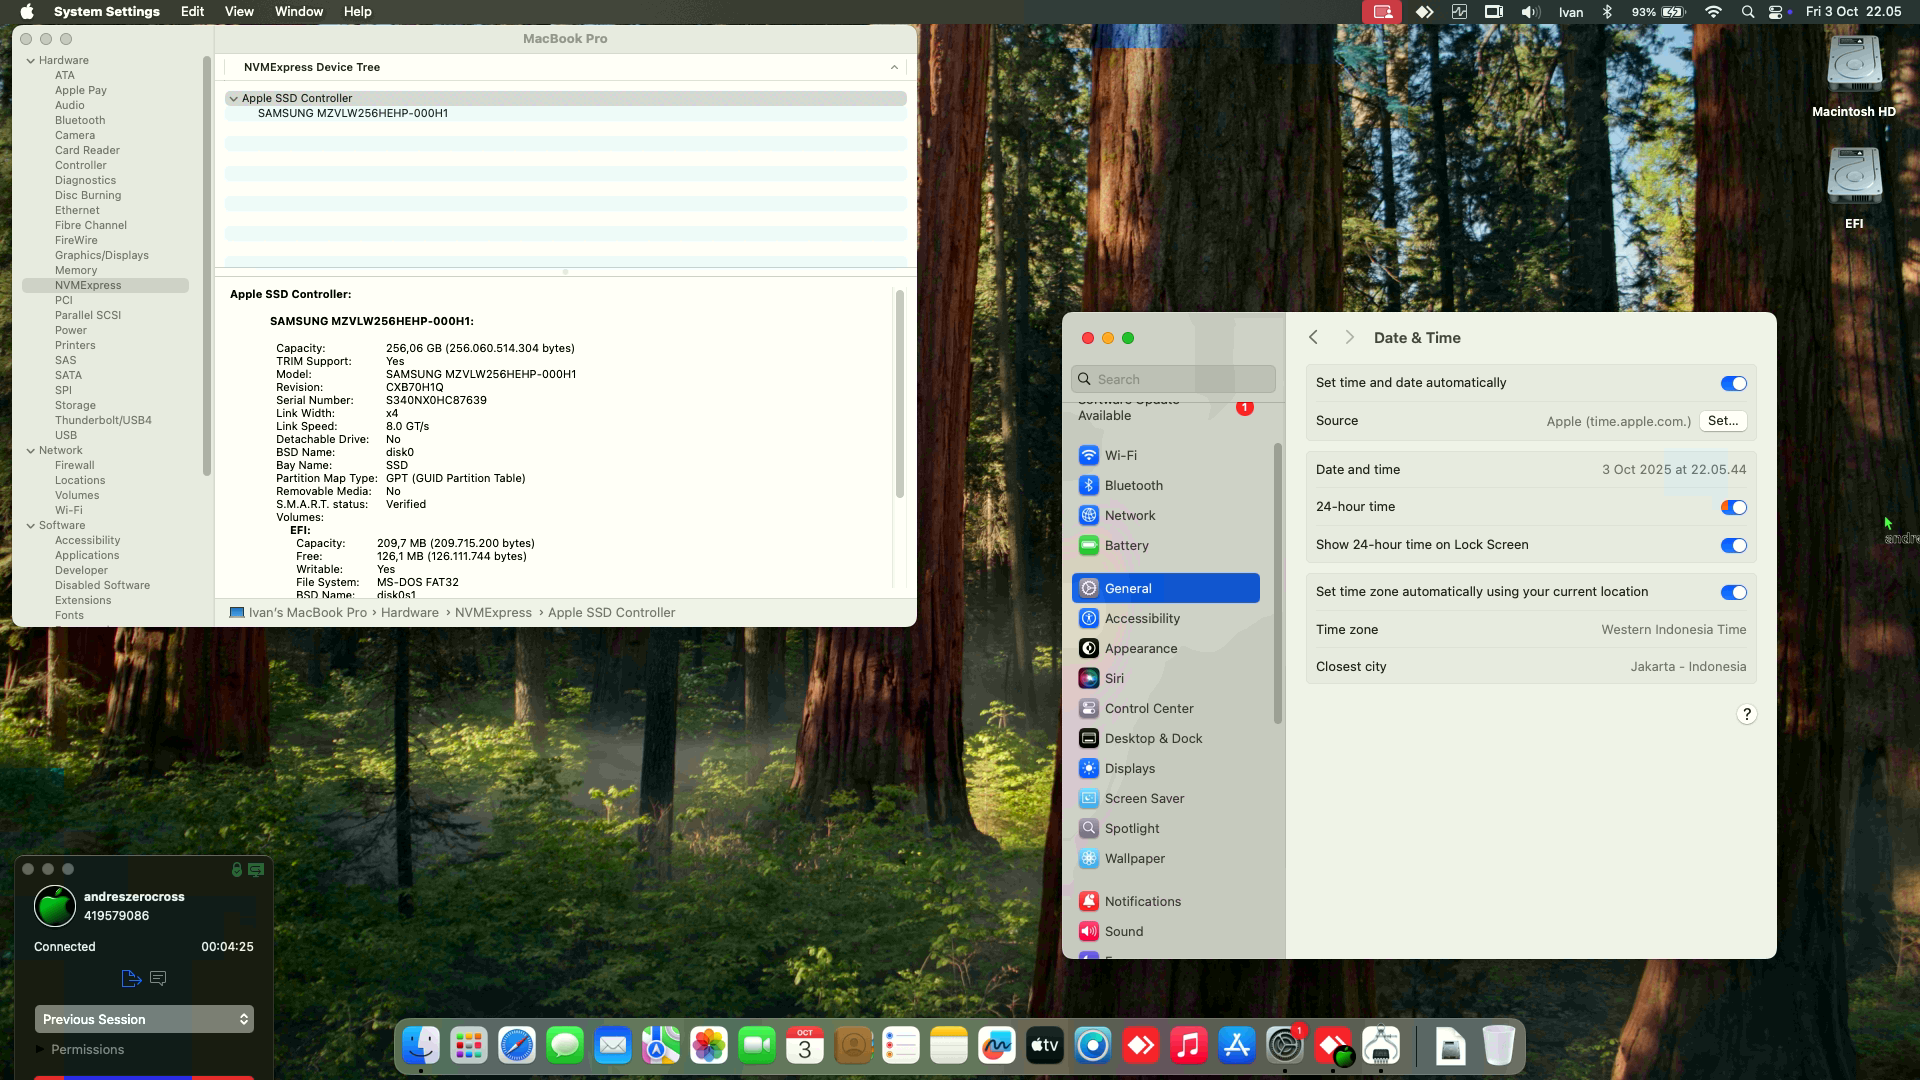This screenshot has width=1920, height=1080.
Task: Open the System Settings app menu
Action: 107,12
